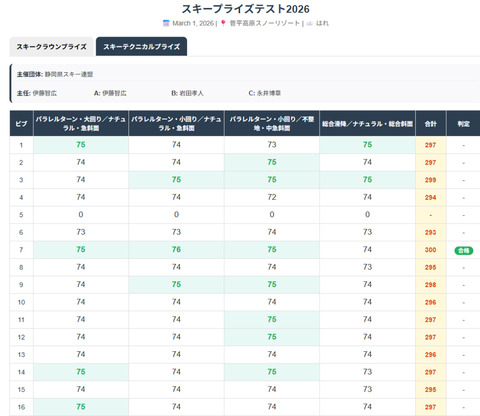Viewport: 480px width, 416px height.
Task: Switch to the スキークラウンプライズ tab
Action: tap(52, 47)
